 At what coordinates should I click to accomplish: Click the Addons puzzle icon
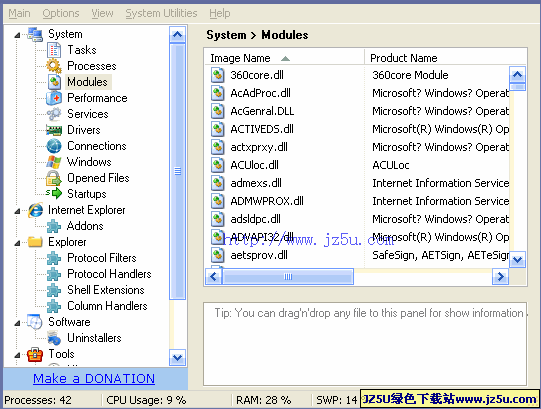[54, 226]
